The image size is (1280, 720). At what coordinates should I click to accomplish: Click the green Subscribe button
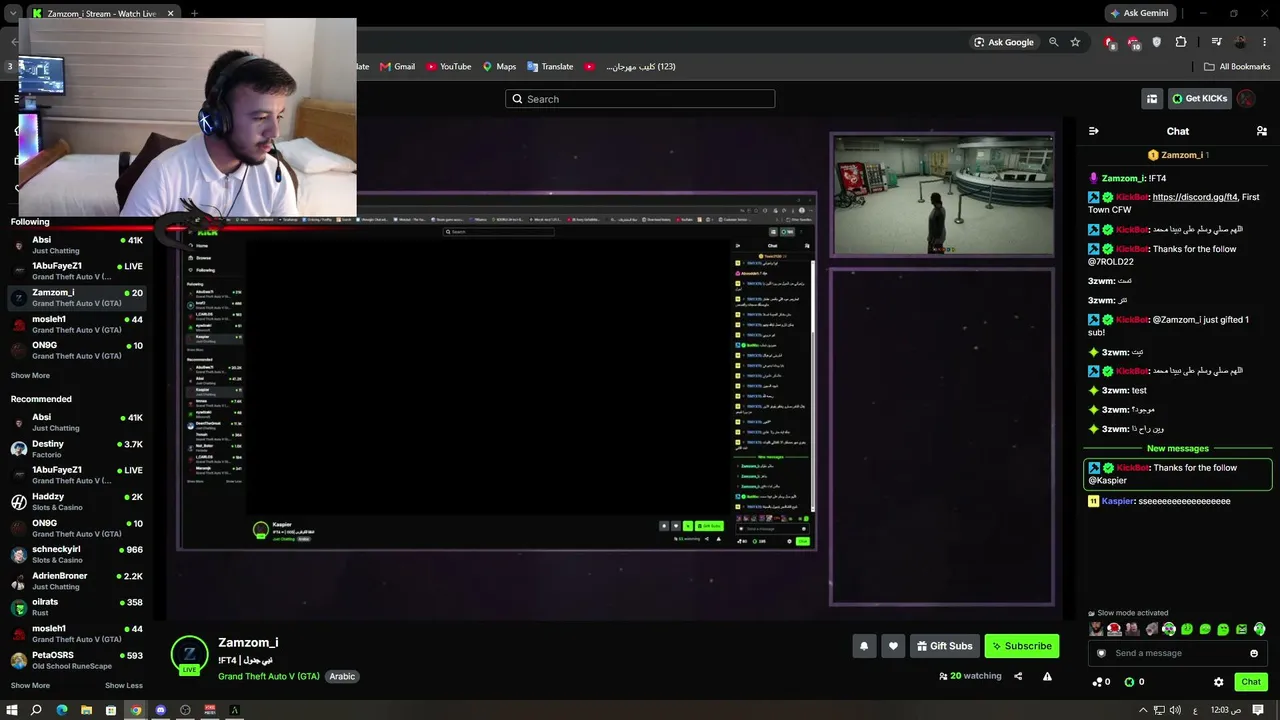coord(1022,646)
